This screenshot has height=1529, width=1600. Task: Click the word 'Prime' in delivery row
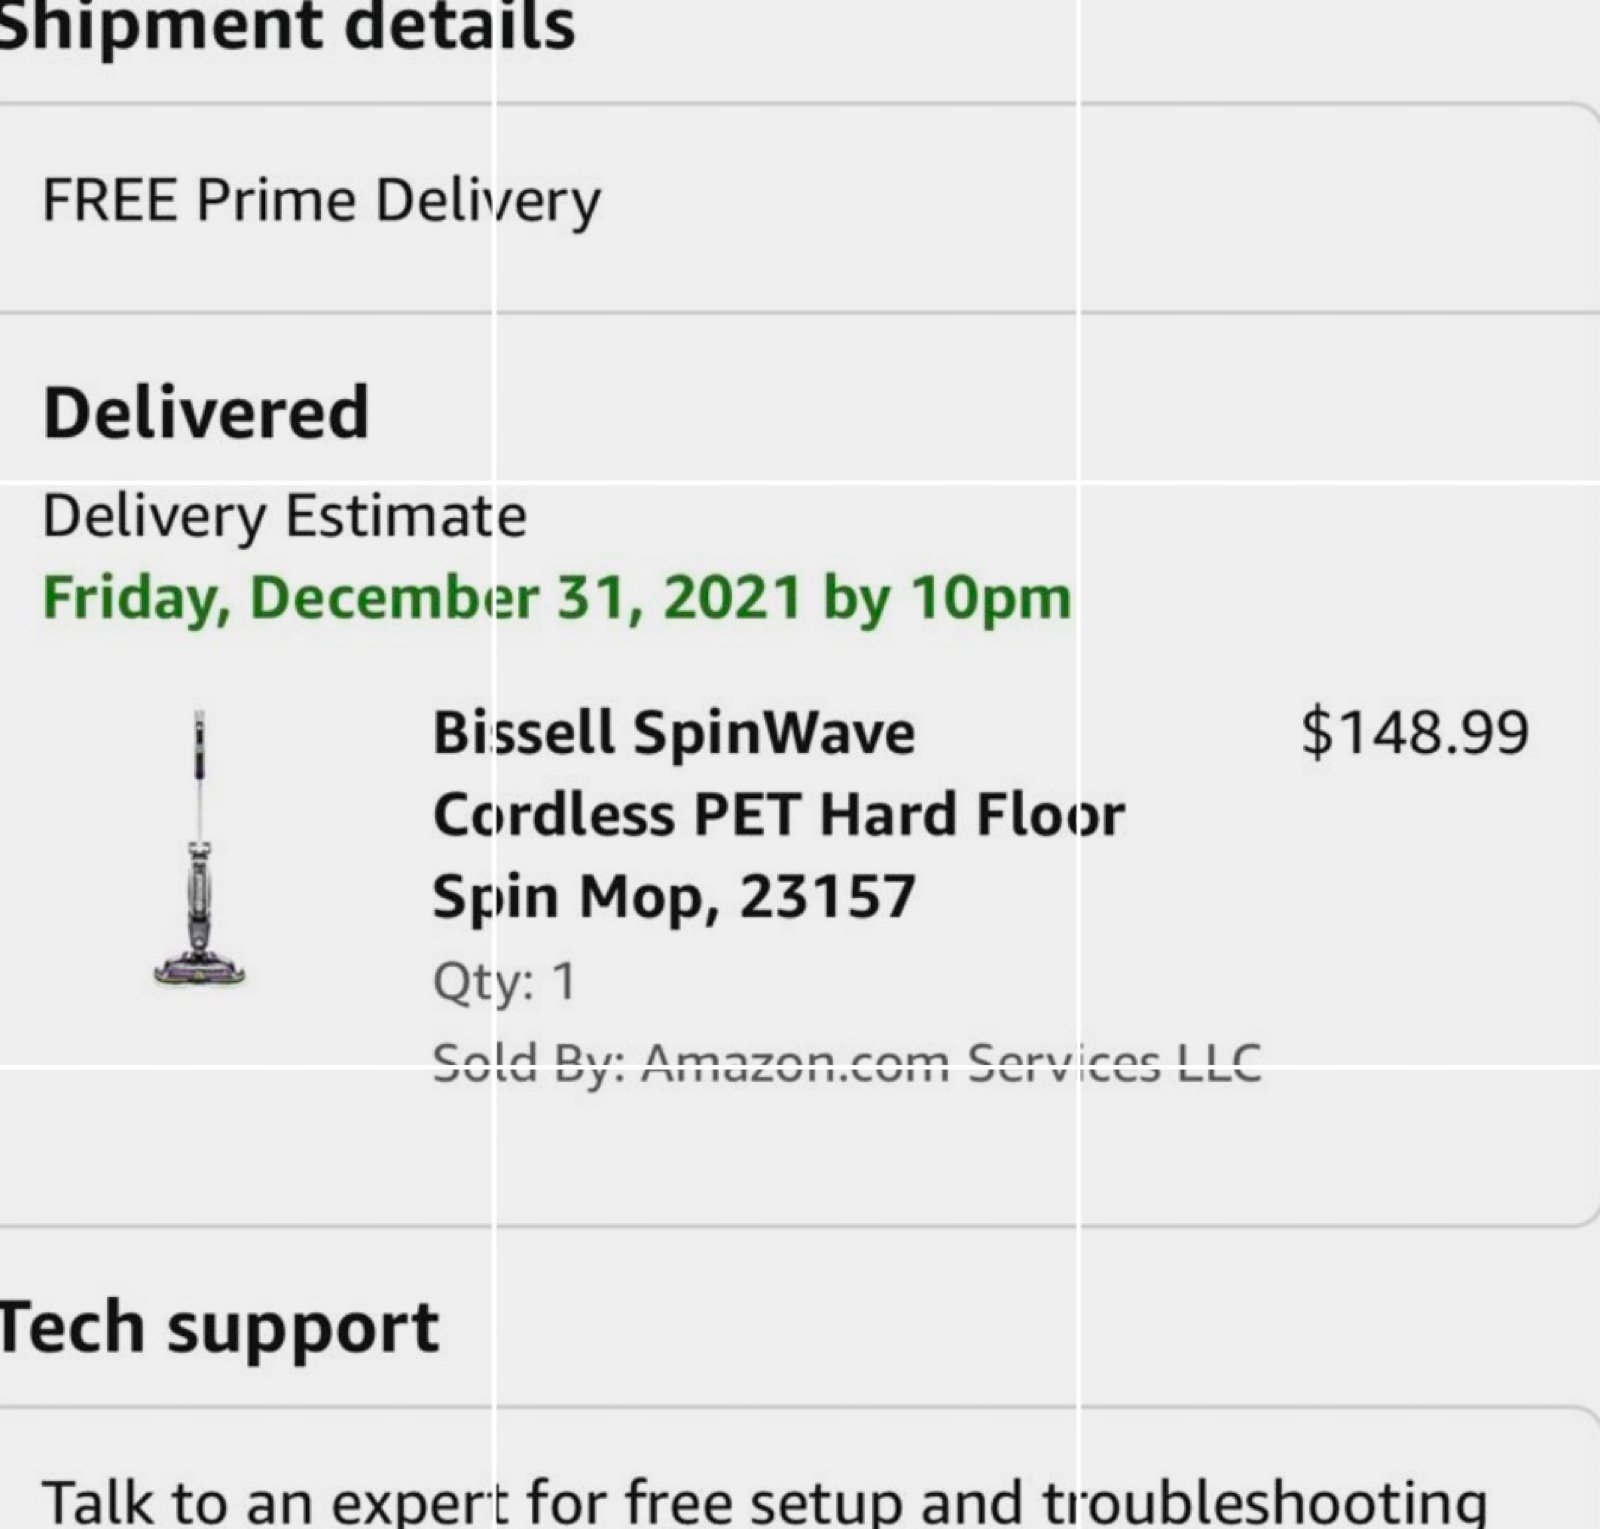[x=275, y=200]
